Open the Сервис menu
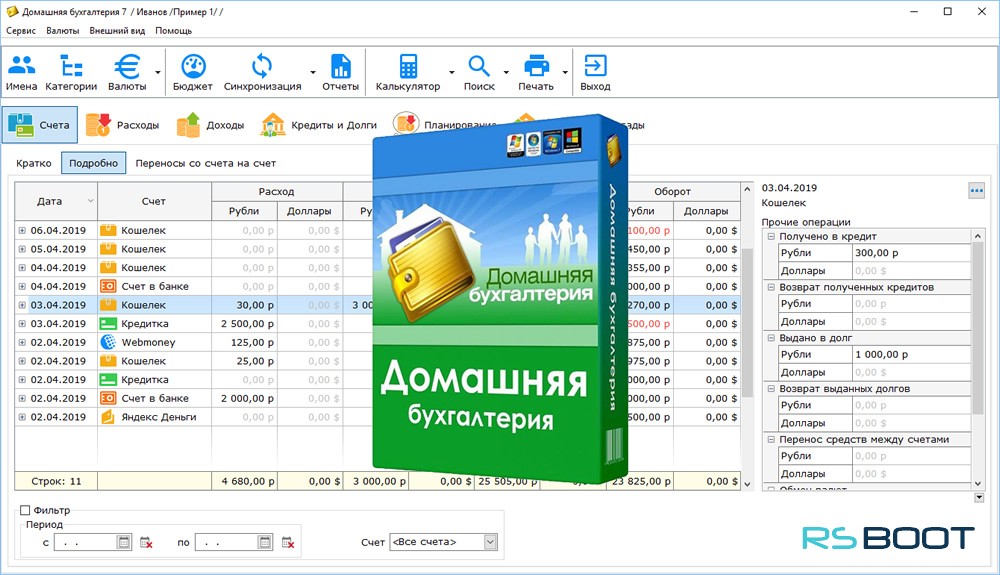This screenshot has height=575, width=1000. 21,31
